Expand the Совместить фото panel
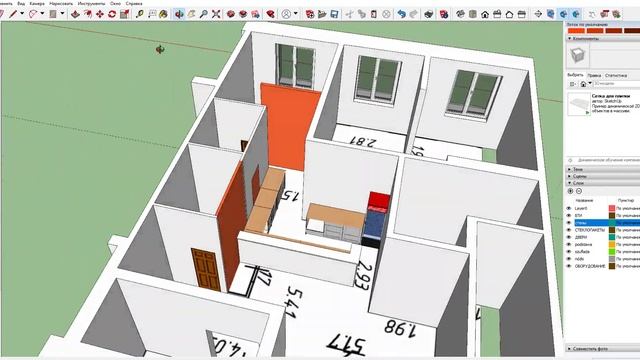The width and height of the screenshot is (640, 360). click(x=603, y=349)
